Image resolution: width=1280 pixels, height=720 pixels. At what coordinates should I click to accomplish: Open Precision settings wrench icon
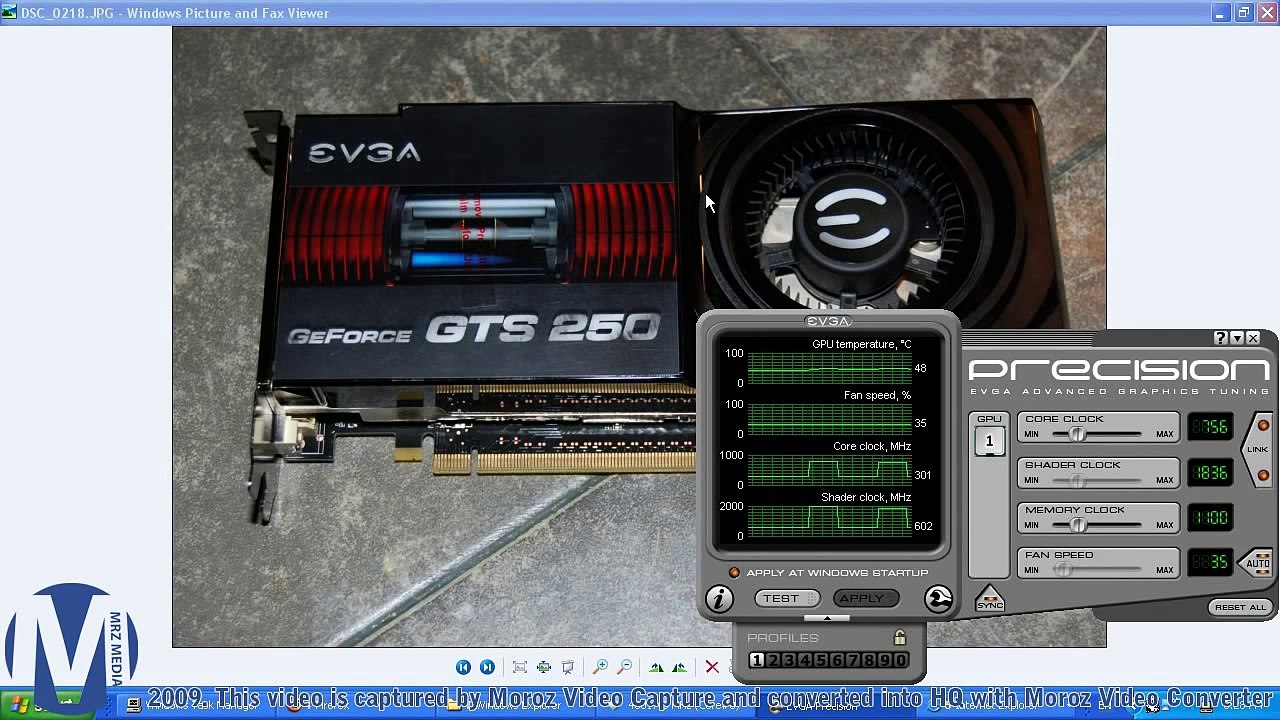938,599
